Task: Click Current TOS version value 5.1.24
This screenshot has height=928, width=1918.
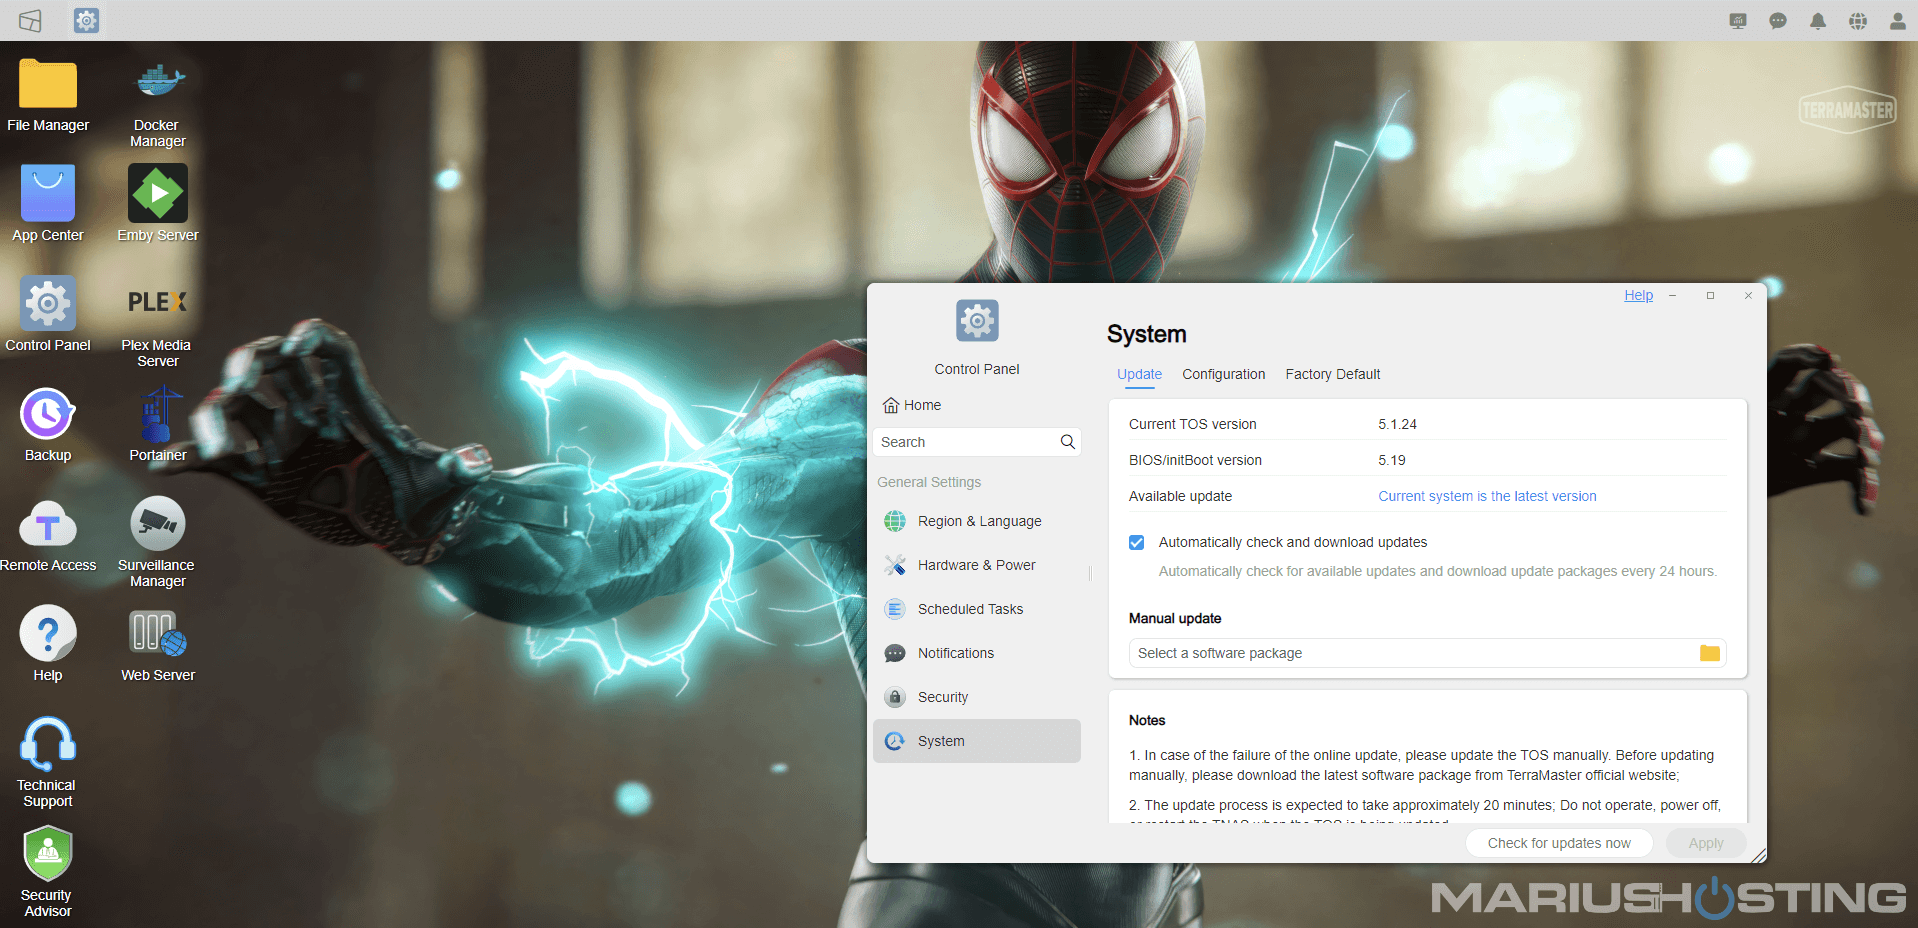Action: pos(1397,424)
